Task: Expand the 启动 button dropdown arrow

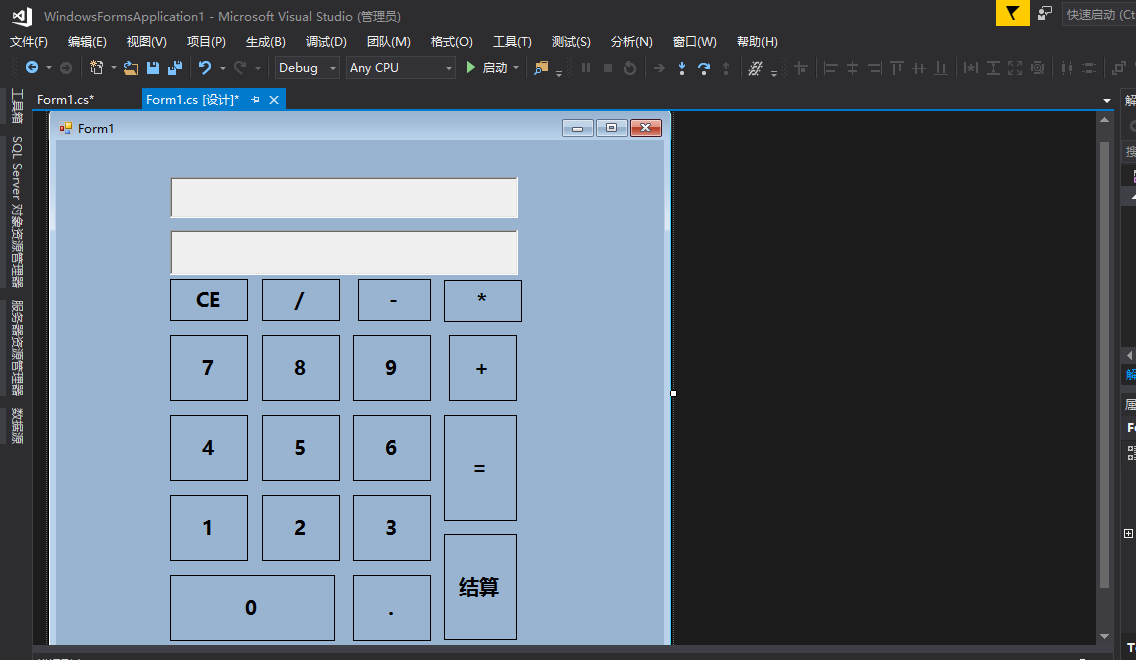Action: [517, 68]
